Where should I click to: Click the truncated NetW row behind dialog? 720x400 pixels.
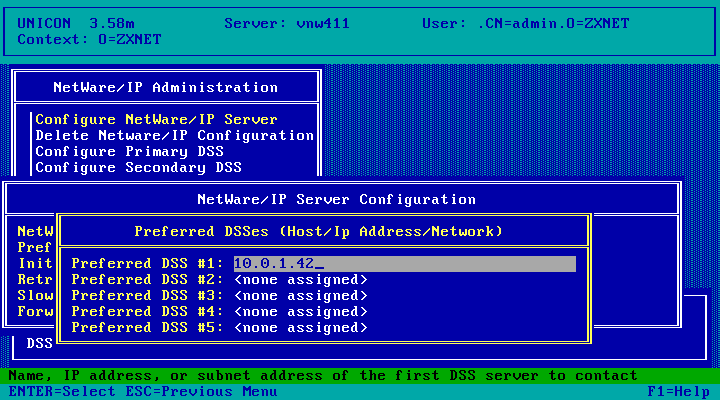coord(35,231)
